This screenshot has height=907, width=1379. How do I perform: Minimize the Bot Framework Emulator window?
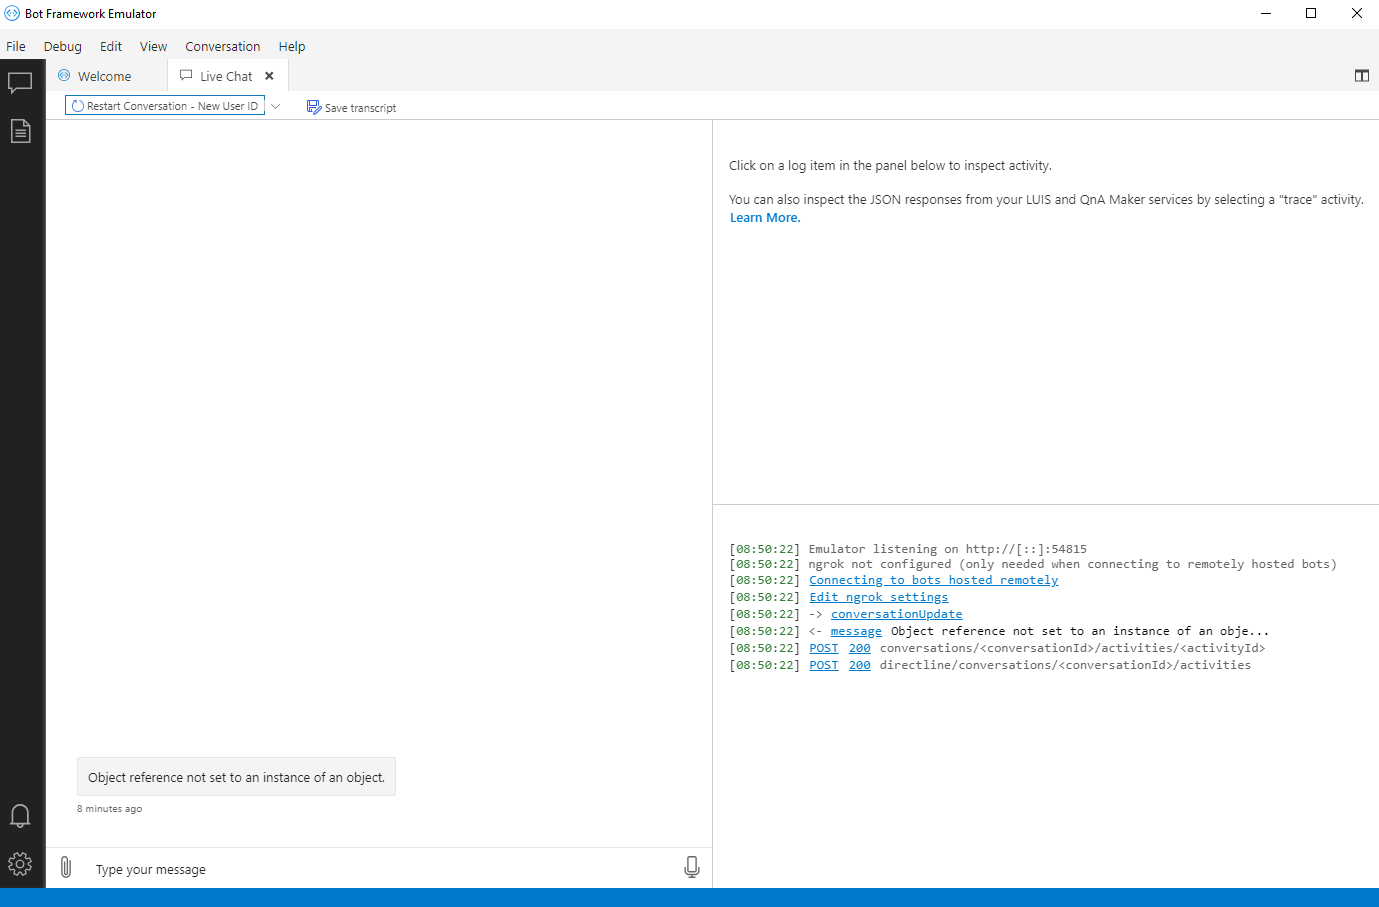click(1266, 14)
